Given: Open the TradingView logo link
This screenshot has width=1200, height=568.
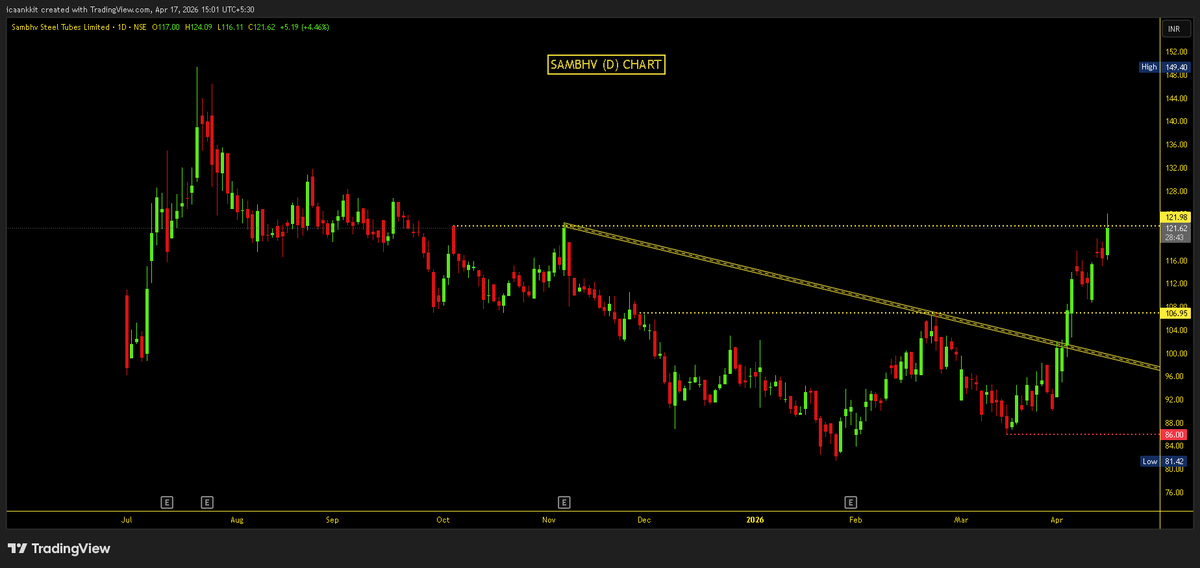Looking at the screenshot, I should 59,548.
